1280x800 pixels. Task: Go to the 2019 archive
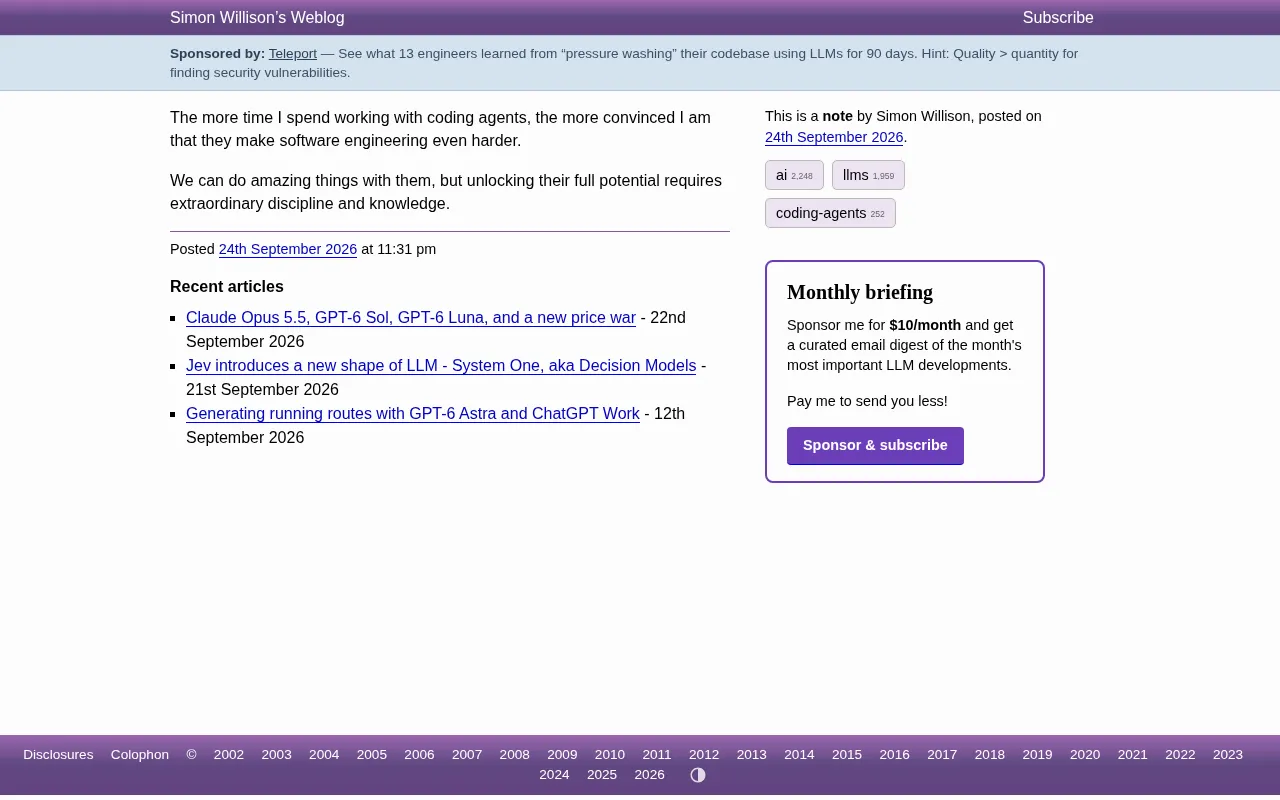(x=1037, y=755)
